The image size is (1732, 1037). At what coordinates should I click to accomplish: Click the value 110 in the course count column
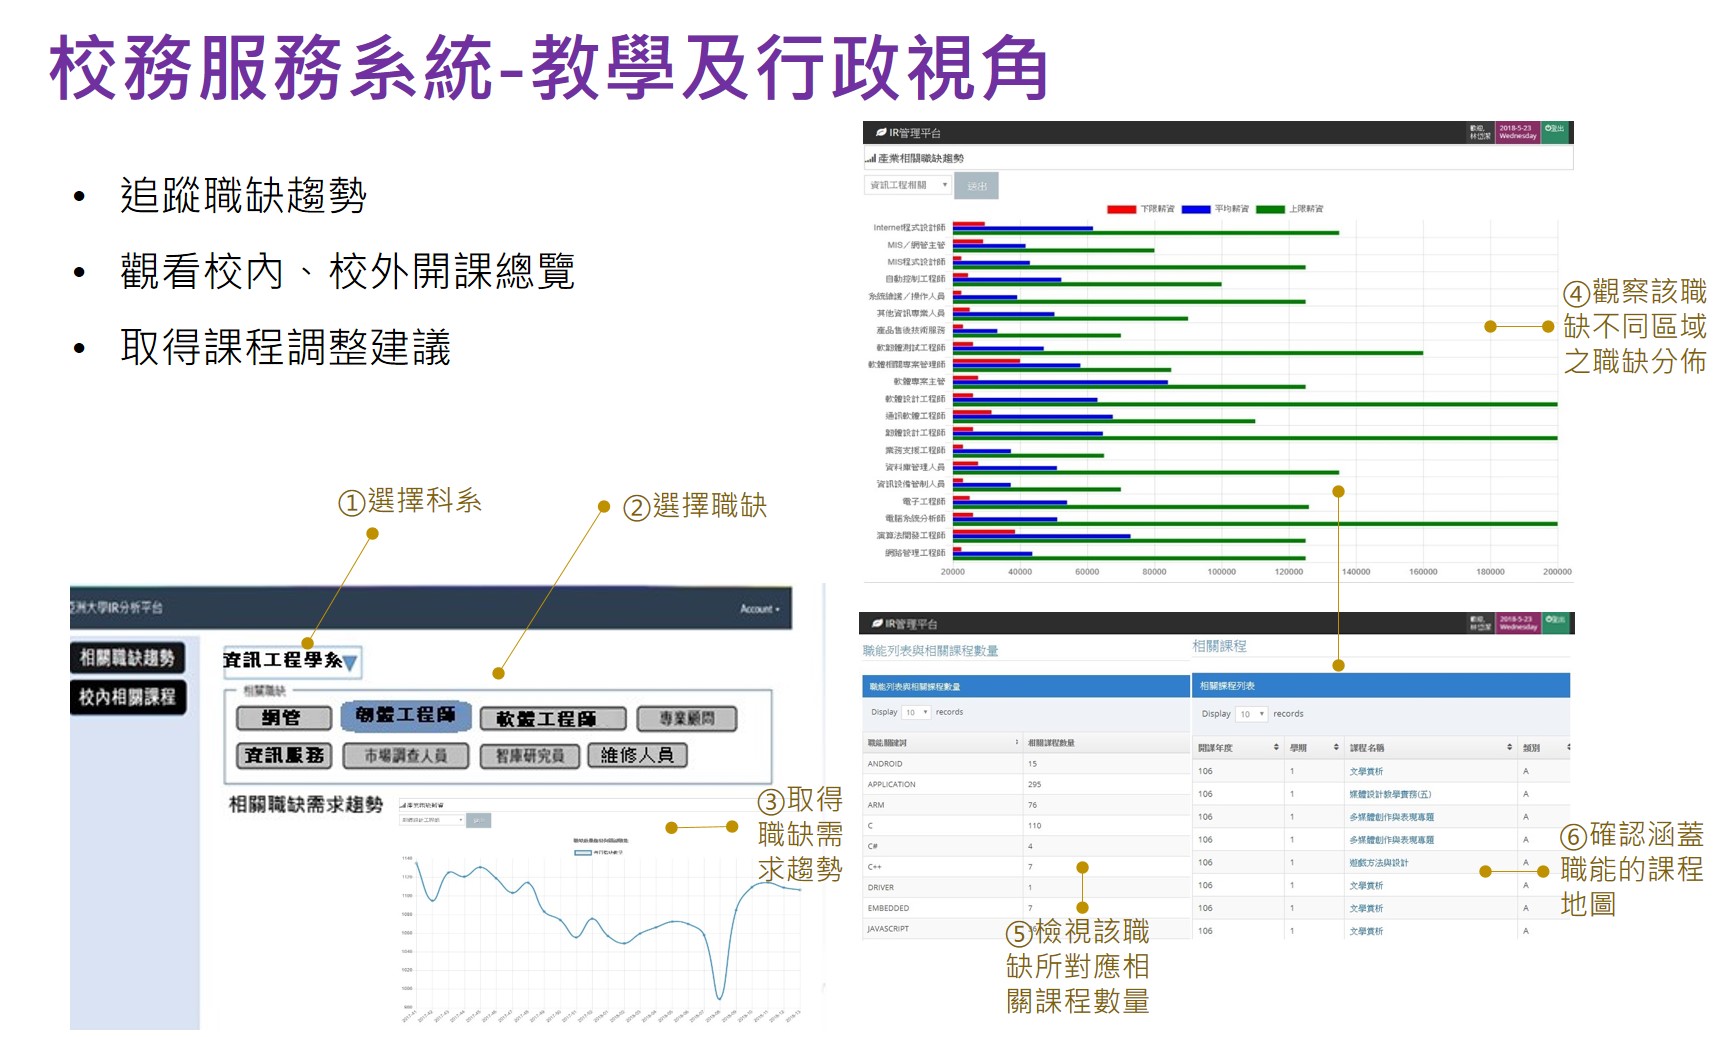(1034, 826)
